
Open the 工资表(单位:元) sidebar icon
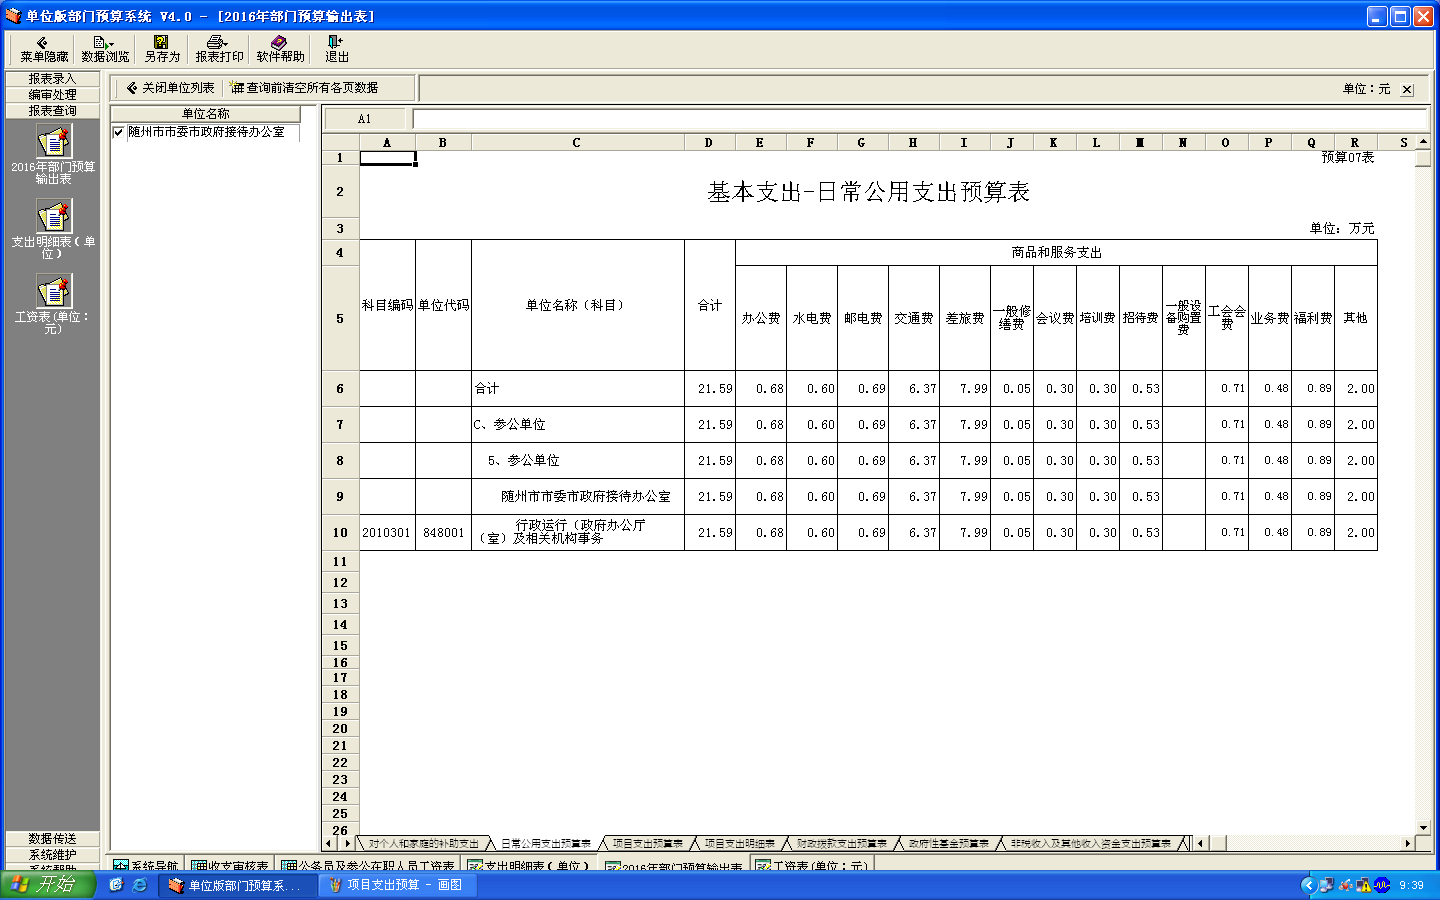(x=54, y=292)
